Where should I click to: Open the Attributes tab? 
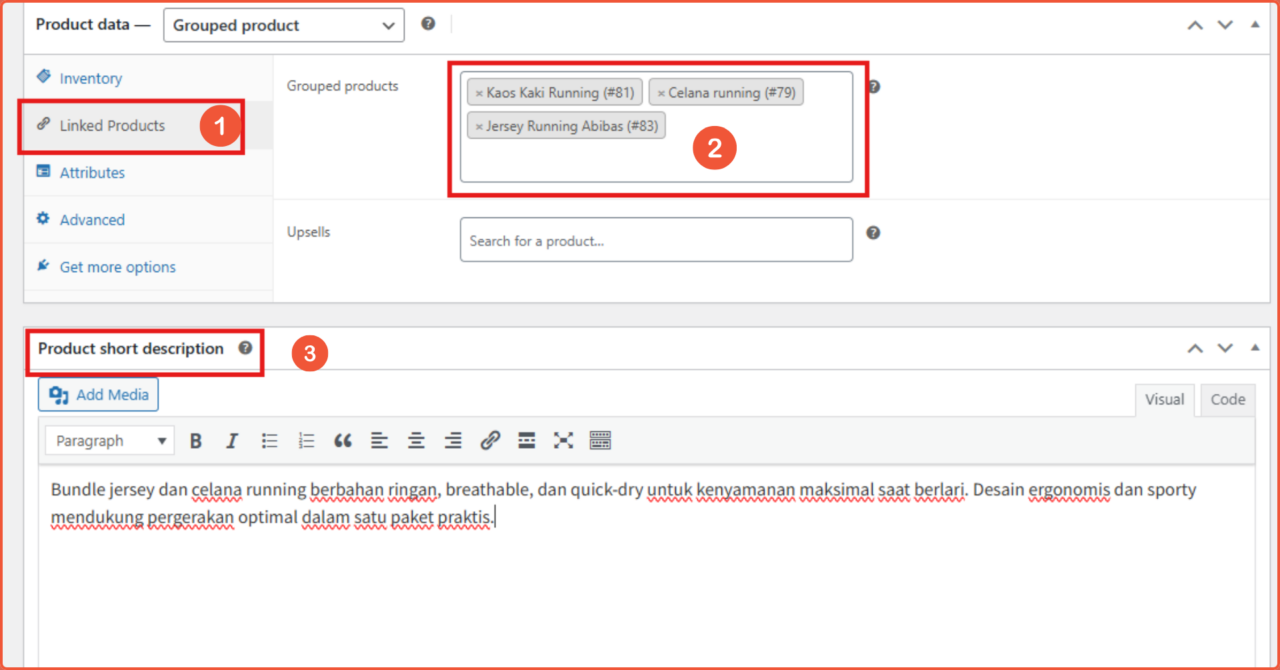92,172
